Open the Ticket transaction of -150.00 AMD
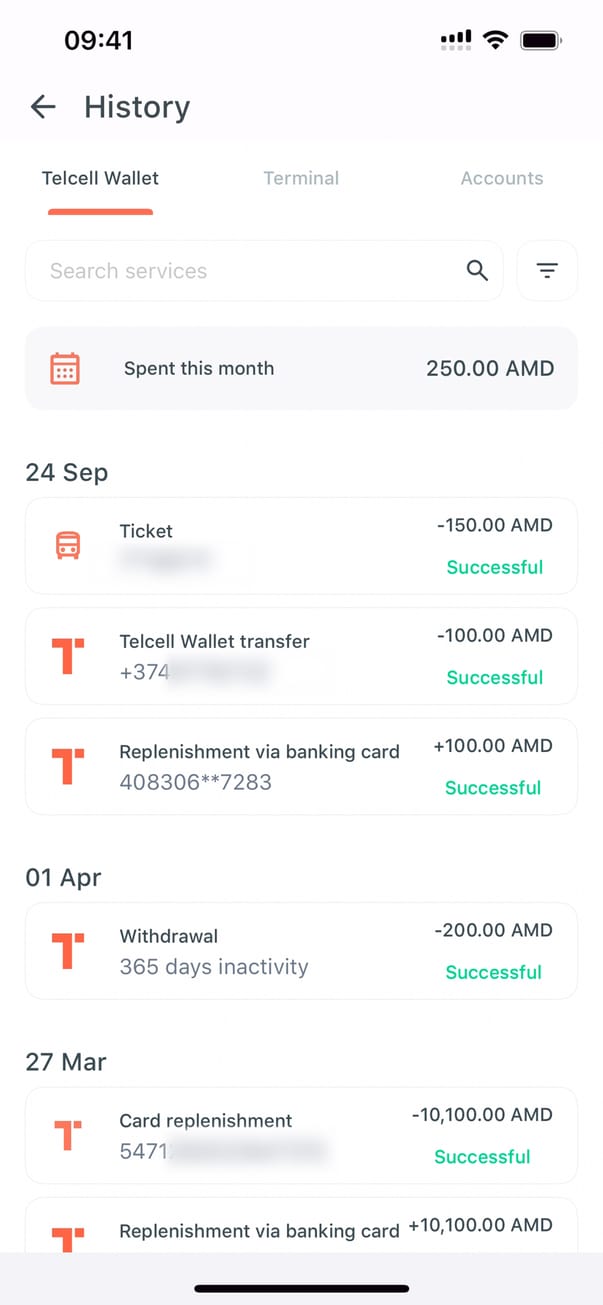This screenshot has height=1305, width=603. tap(301, 546)
